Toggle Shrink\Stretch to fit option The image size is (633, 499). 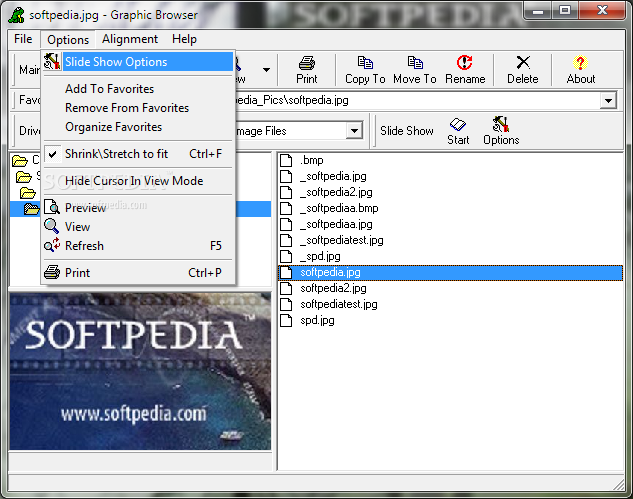[x=138, y=154]
